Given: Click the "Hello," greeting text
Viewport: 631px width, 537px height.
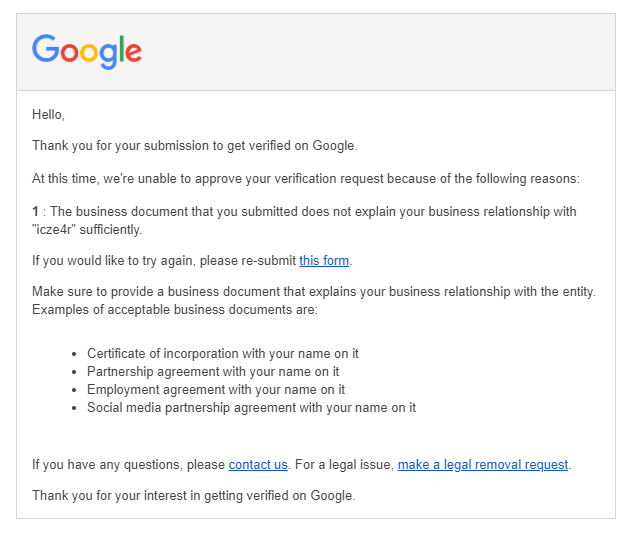Looking at the screenshot, I should (48, 115).
